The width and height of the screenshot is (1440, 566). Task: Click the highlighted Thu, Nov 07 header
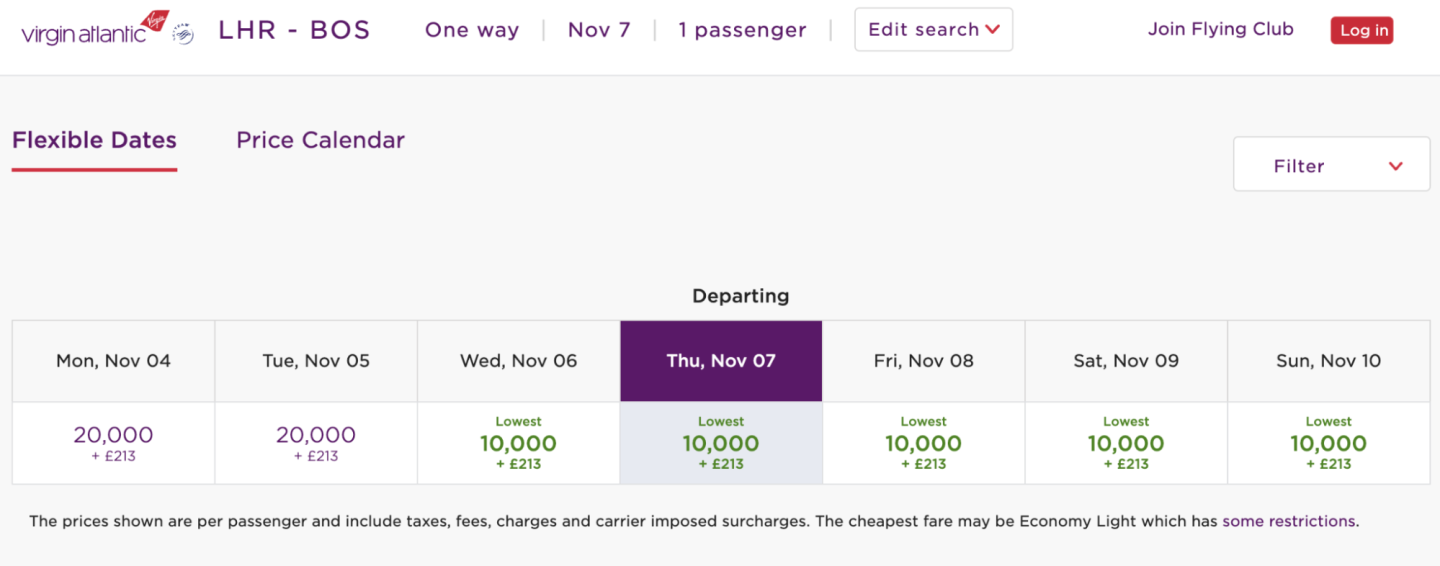point(721,361)
